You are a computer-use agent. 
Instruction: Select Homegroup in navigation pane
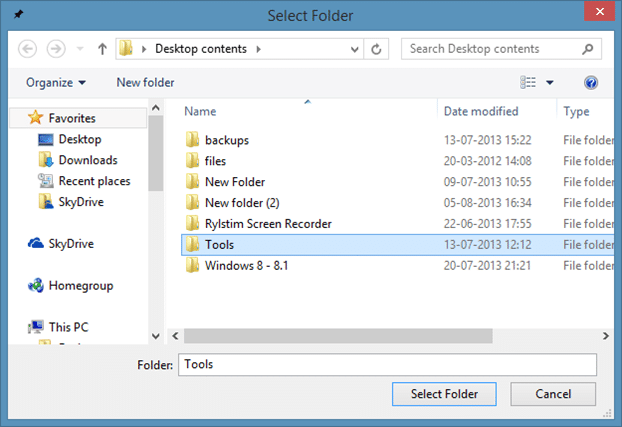pyautogui.click(x=81, y=286)
